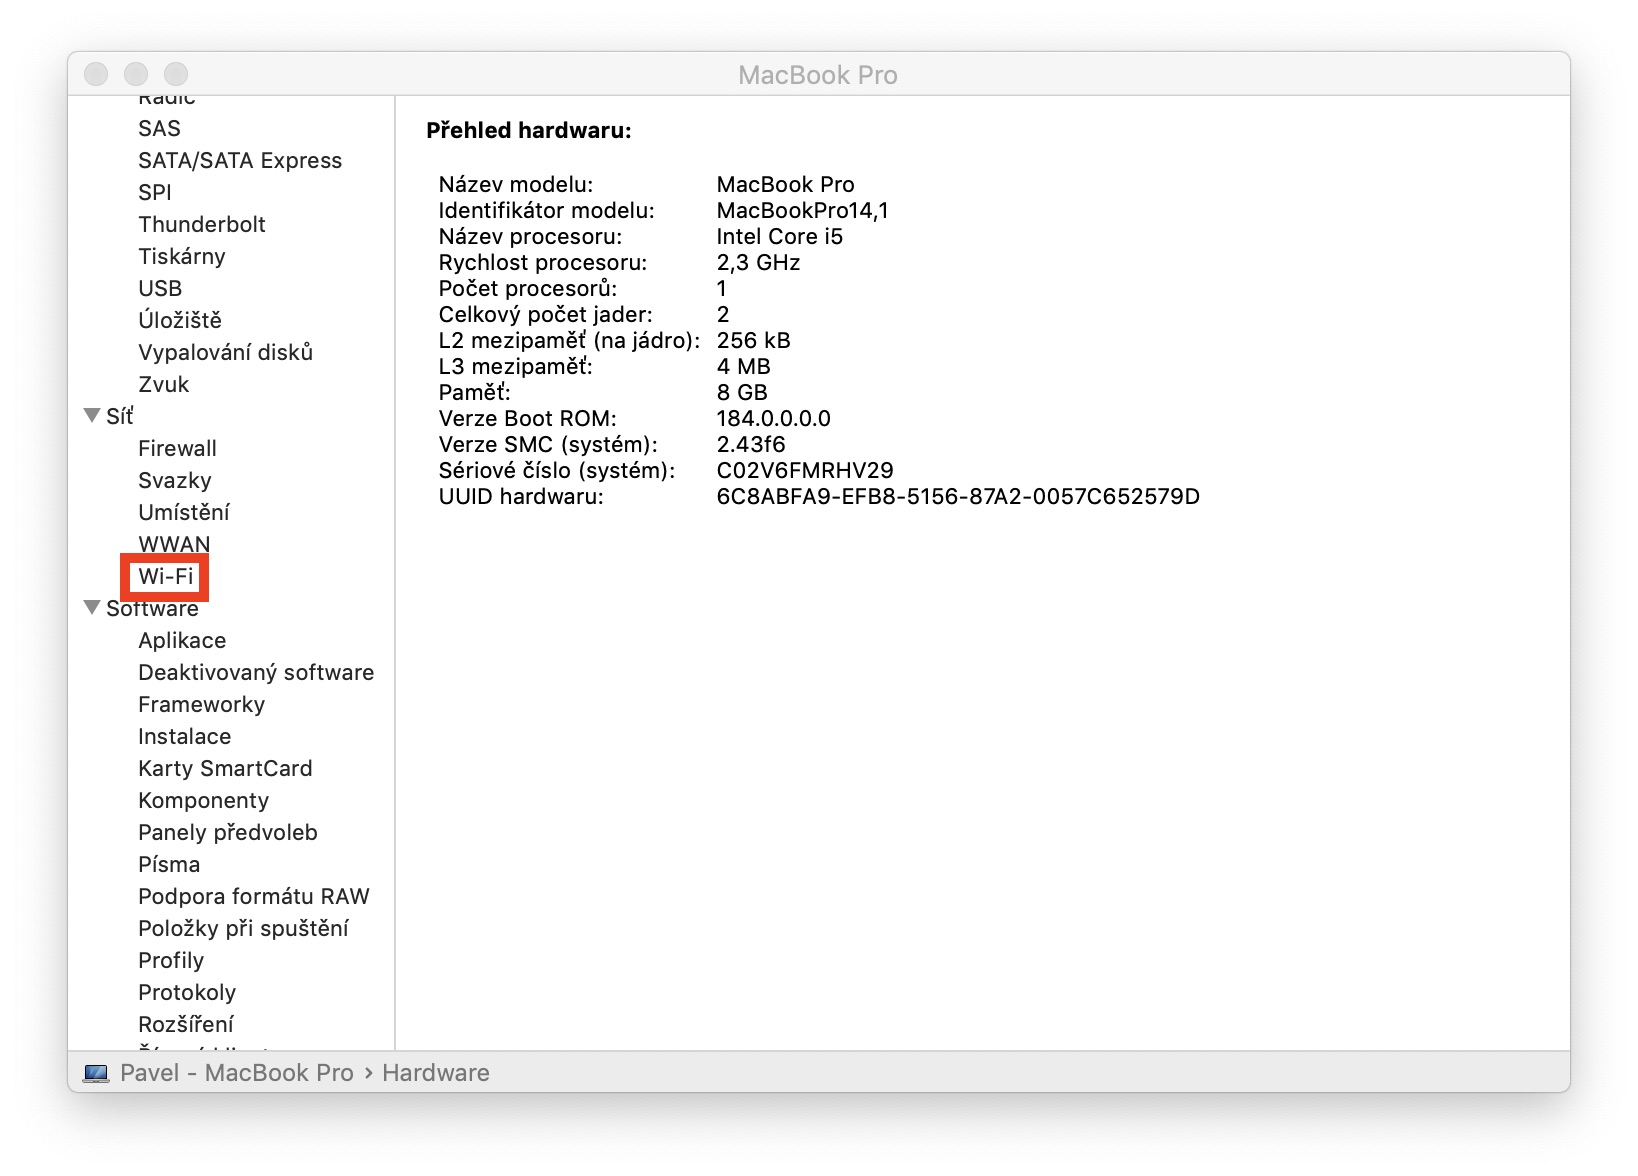Collapse the Síť section triangle

click(92, 415)
